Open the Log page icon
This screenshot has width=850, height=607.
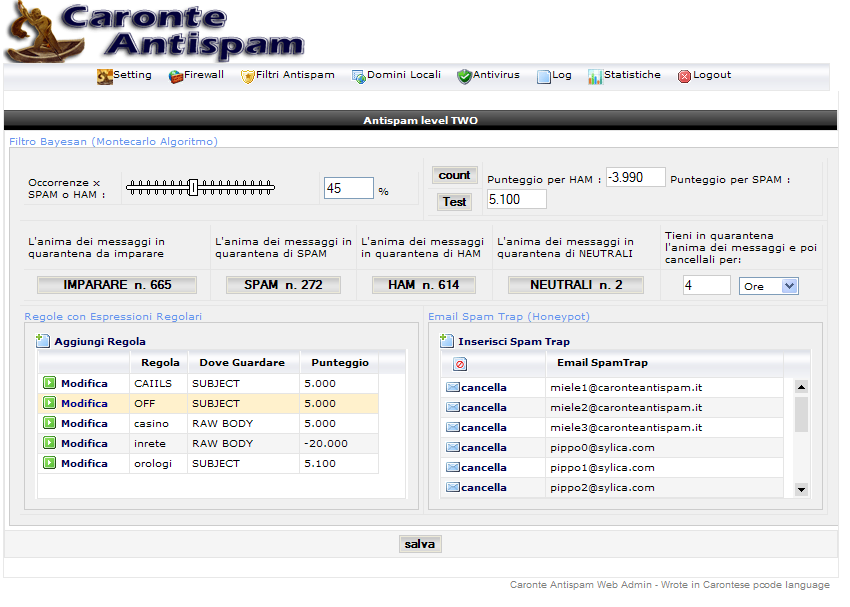[544, 76]
